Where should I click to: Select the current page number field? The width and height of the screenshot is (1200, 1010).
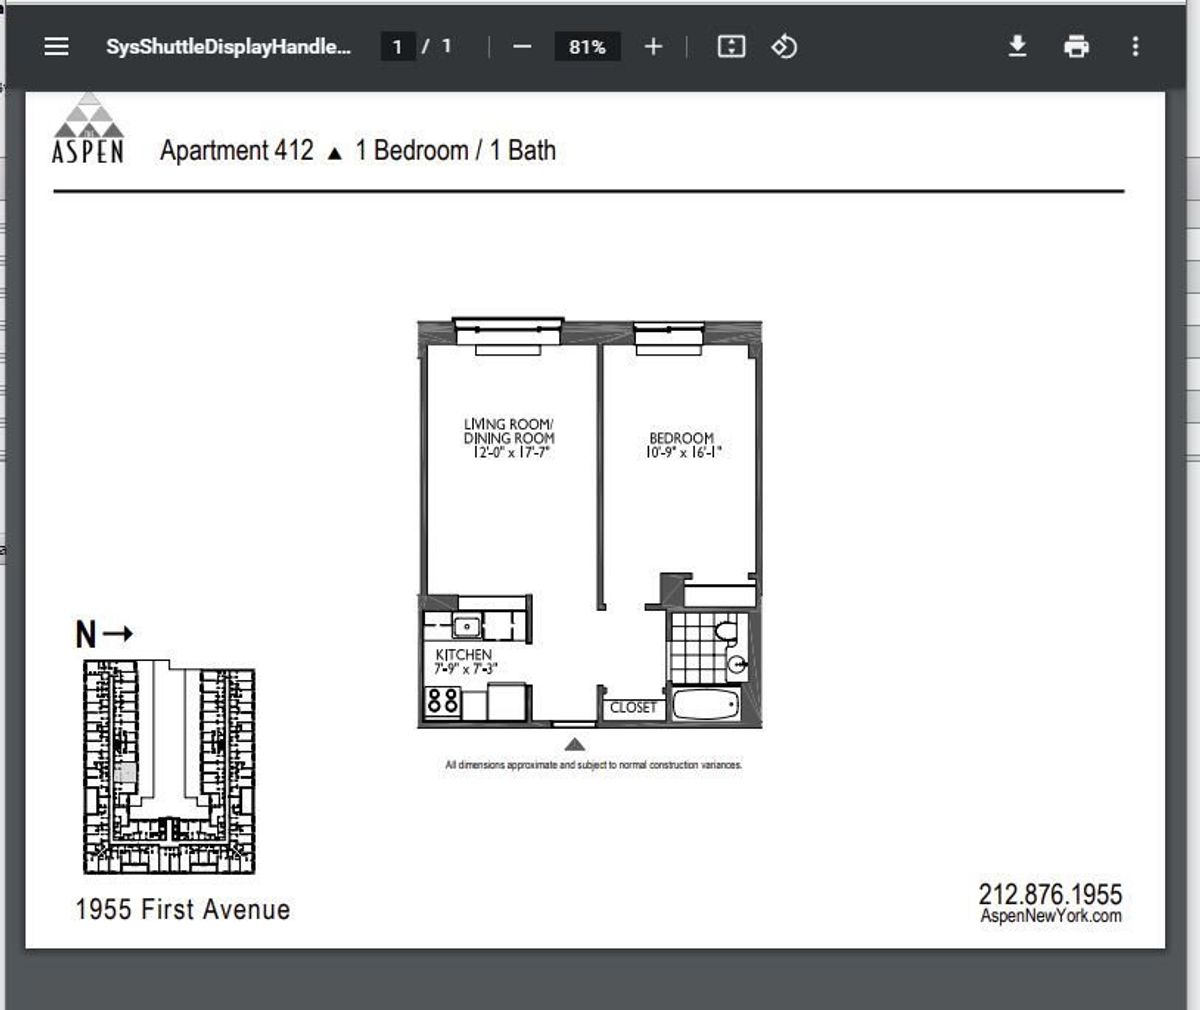point(397,46)
